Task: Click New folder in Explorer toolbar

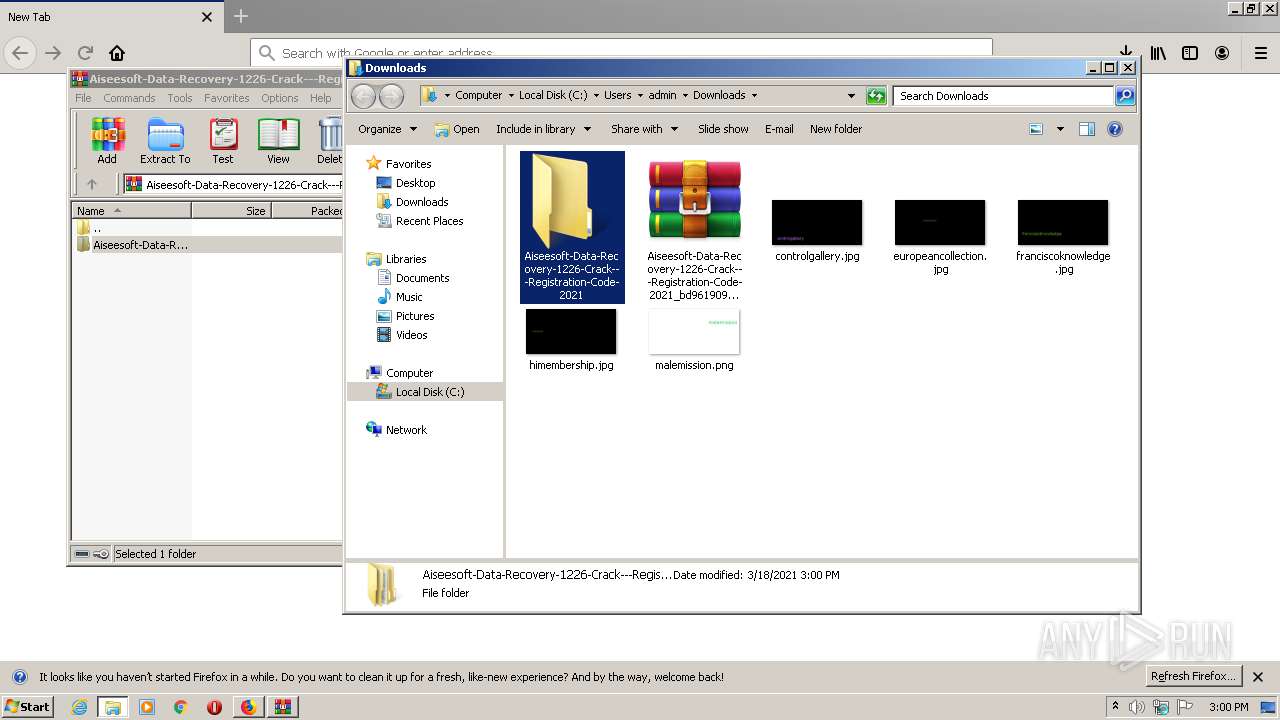Action: tap(836, 129)
